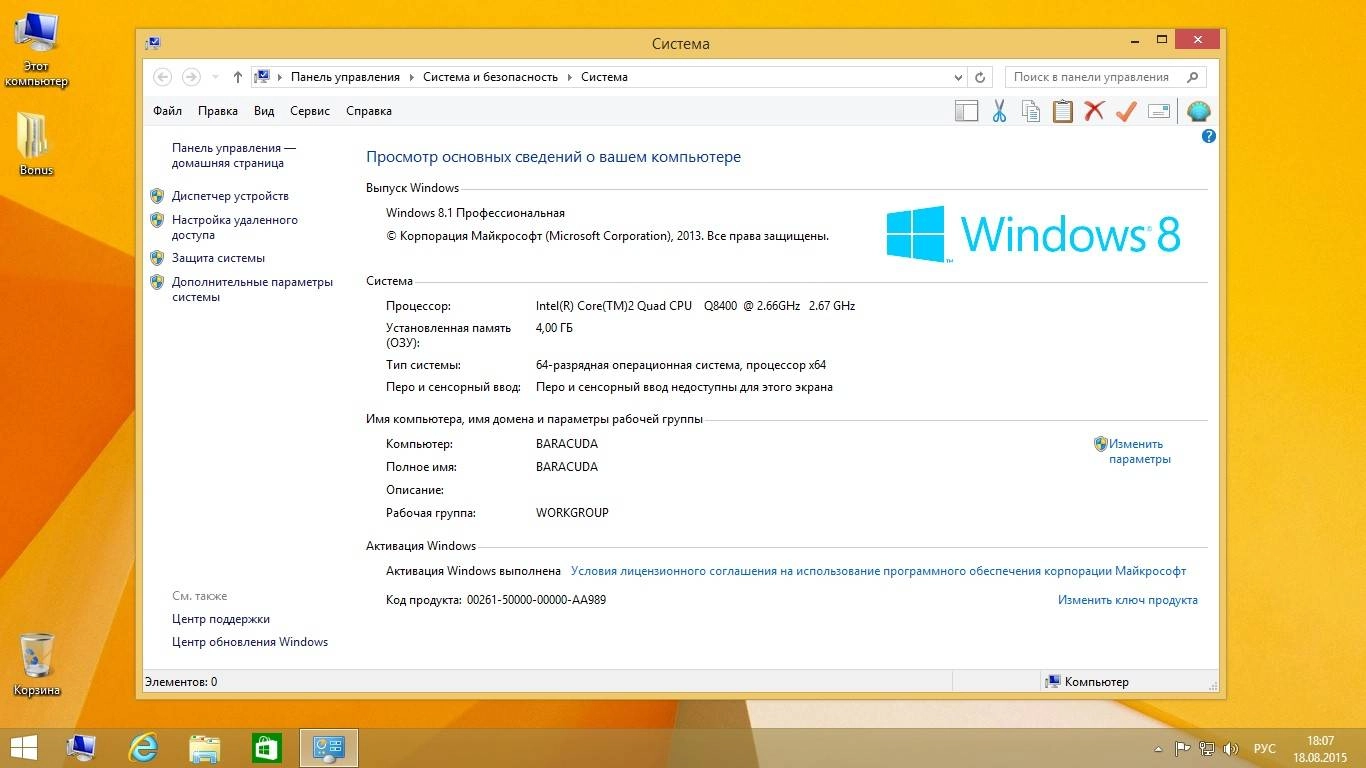Click the 4,00 ГБ memory value
The height and width of the screenshot is (768, 1366).
click(x=554, y=328)
